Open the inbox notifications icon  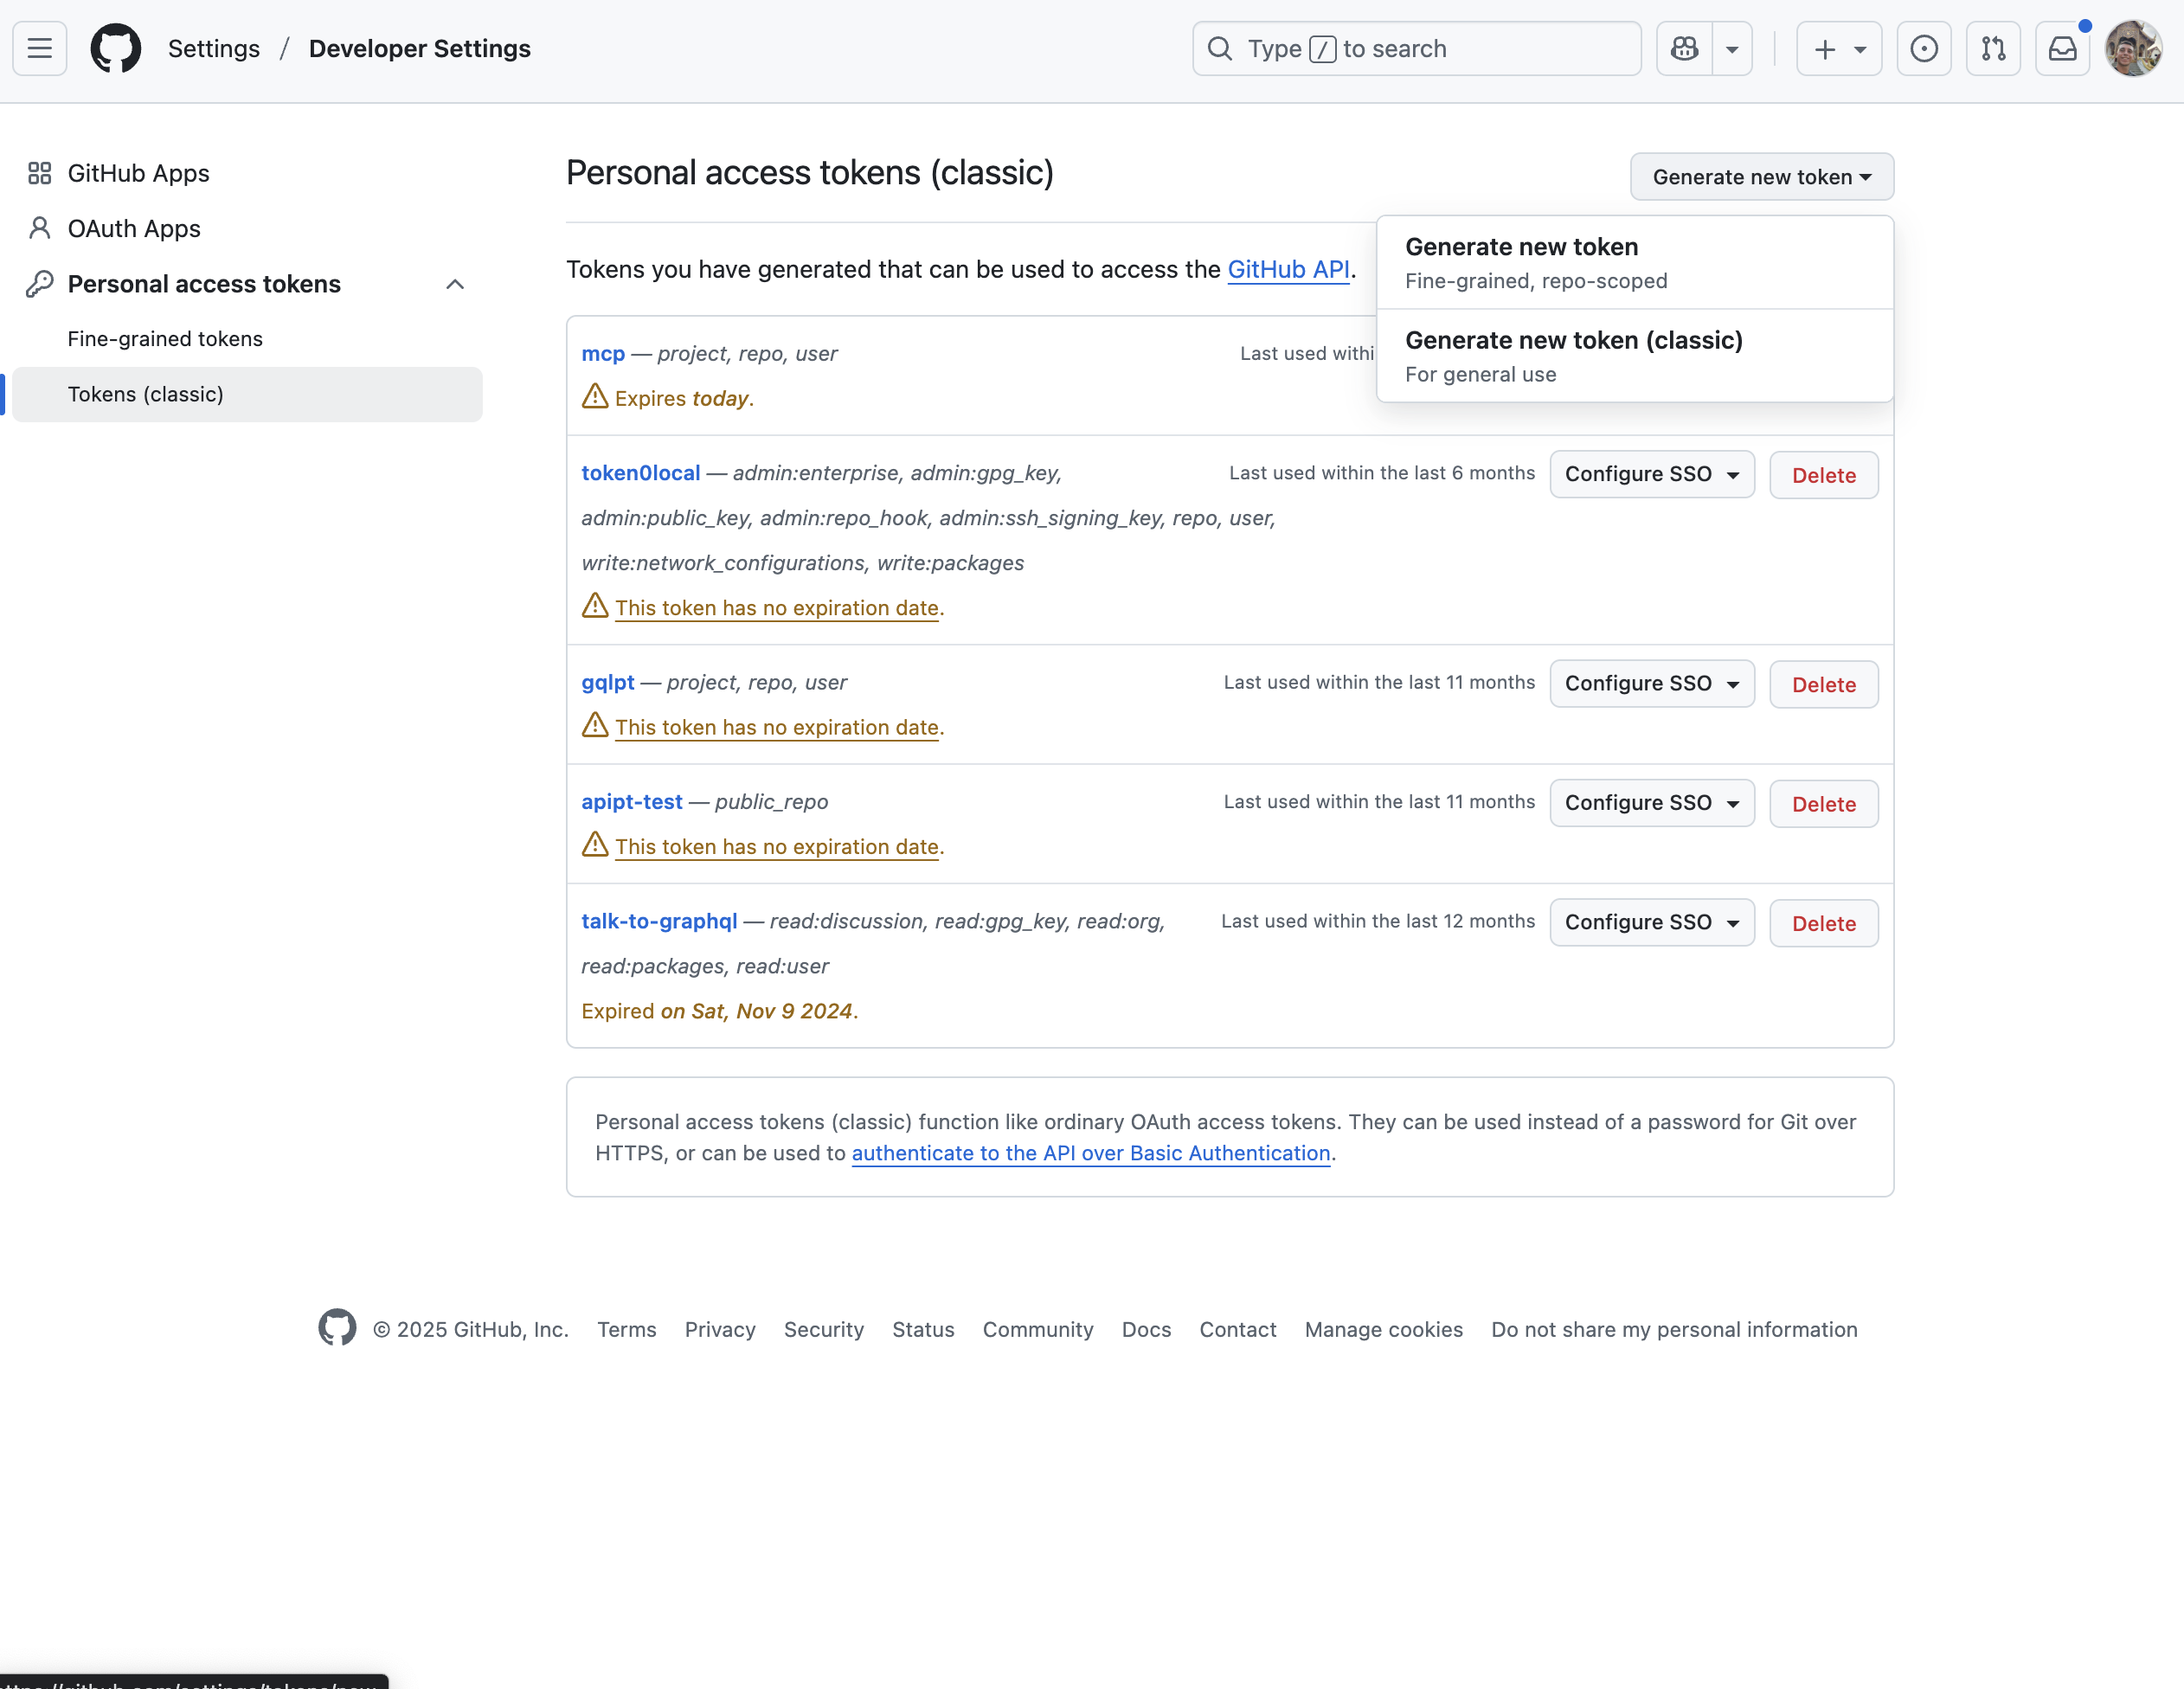pos(2062,48)
